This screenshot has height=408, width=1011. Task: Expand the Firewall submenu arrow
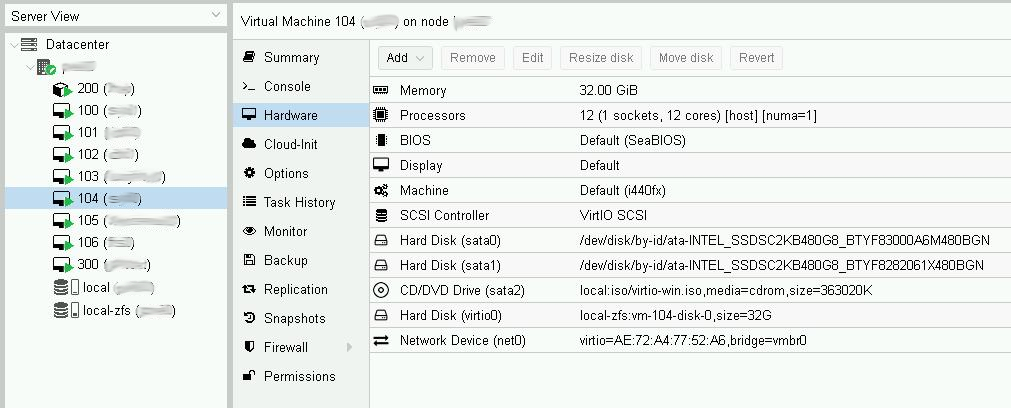[x=350, y=348]
